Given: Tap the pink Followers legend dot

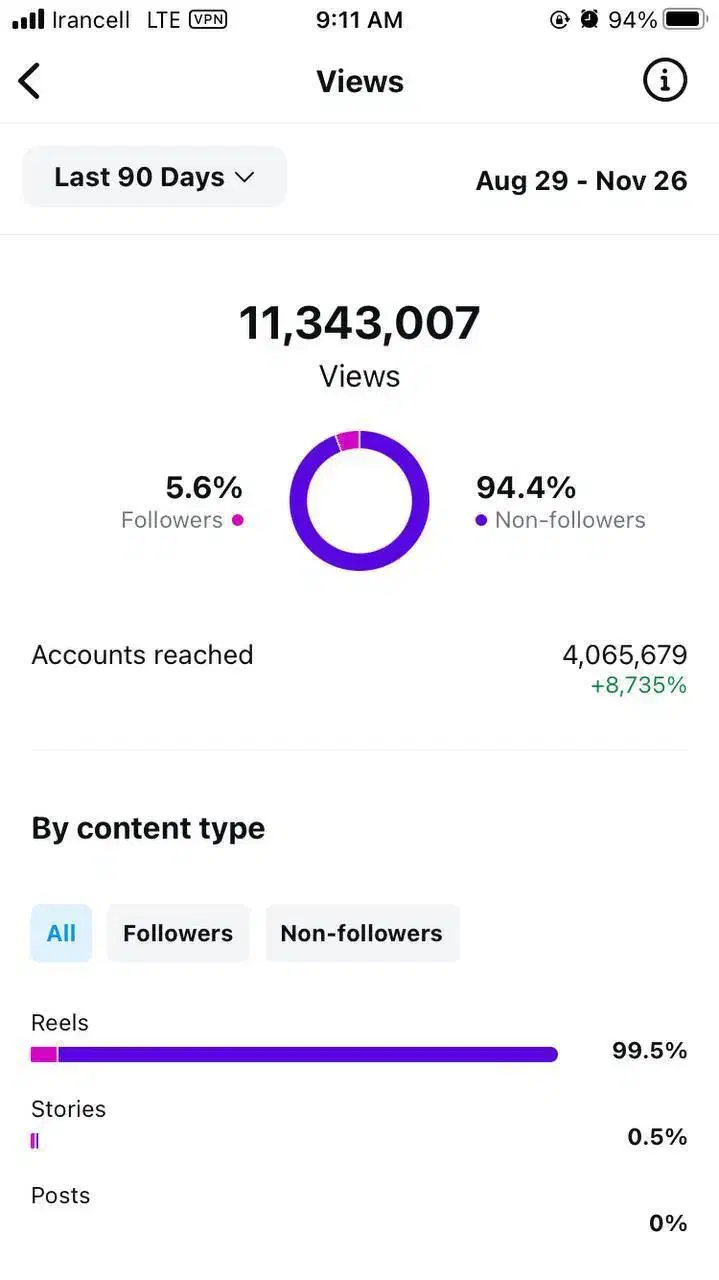Looking at the screenshot, I should (x=237, y=520).
